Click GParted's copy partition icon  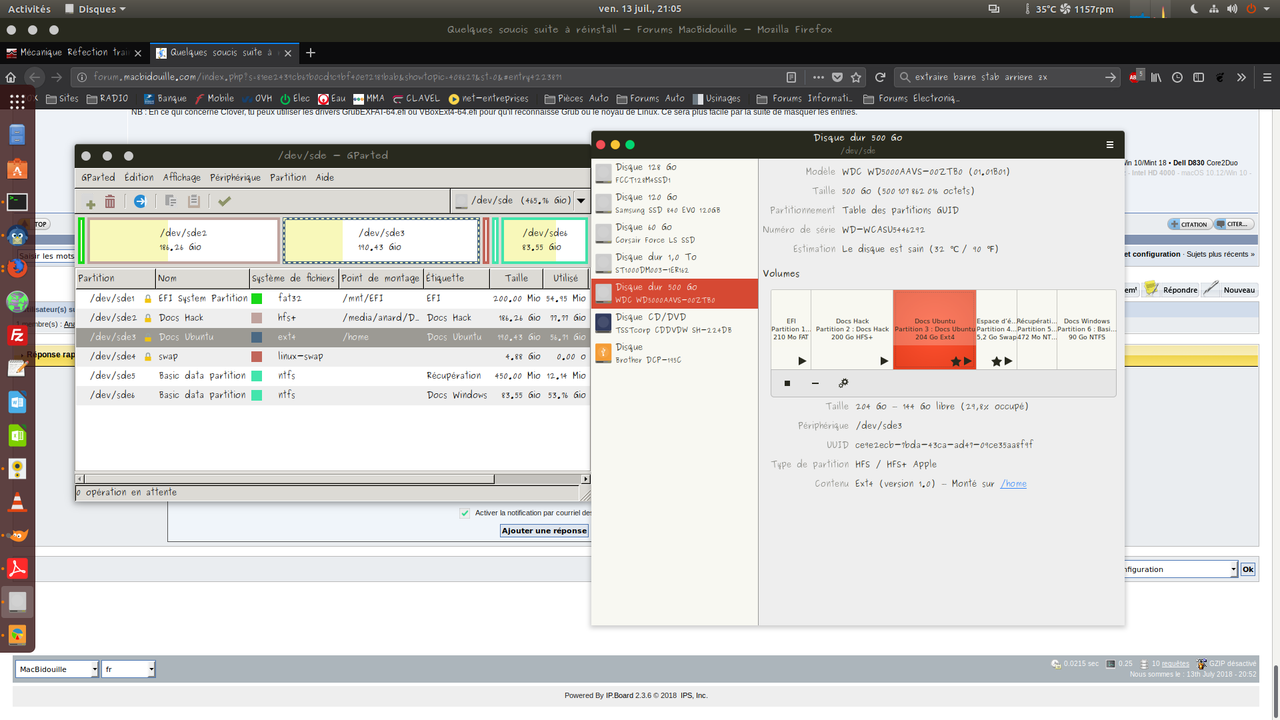[170, 202]
